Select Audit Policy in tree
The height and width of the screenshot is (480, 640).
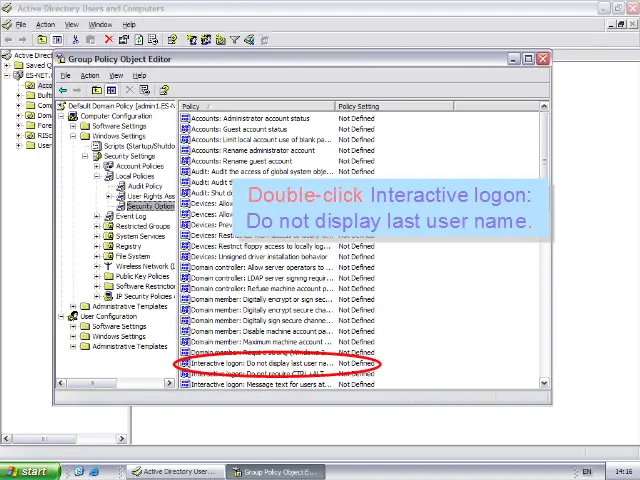[x=145, y=186]
